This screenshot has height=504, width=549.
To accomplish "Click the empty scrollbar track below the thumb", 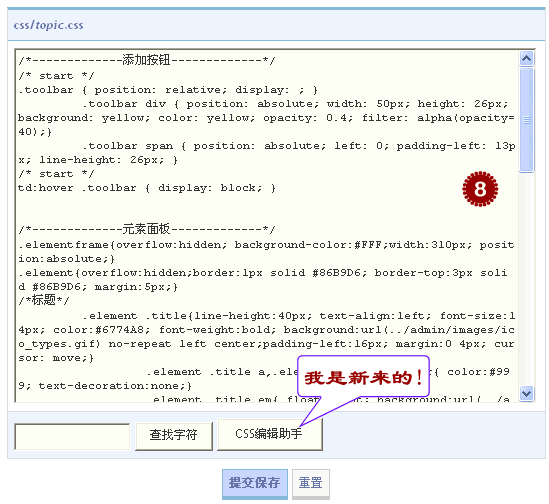I will tap(526, 279).
